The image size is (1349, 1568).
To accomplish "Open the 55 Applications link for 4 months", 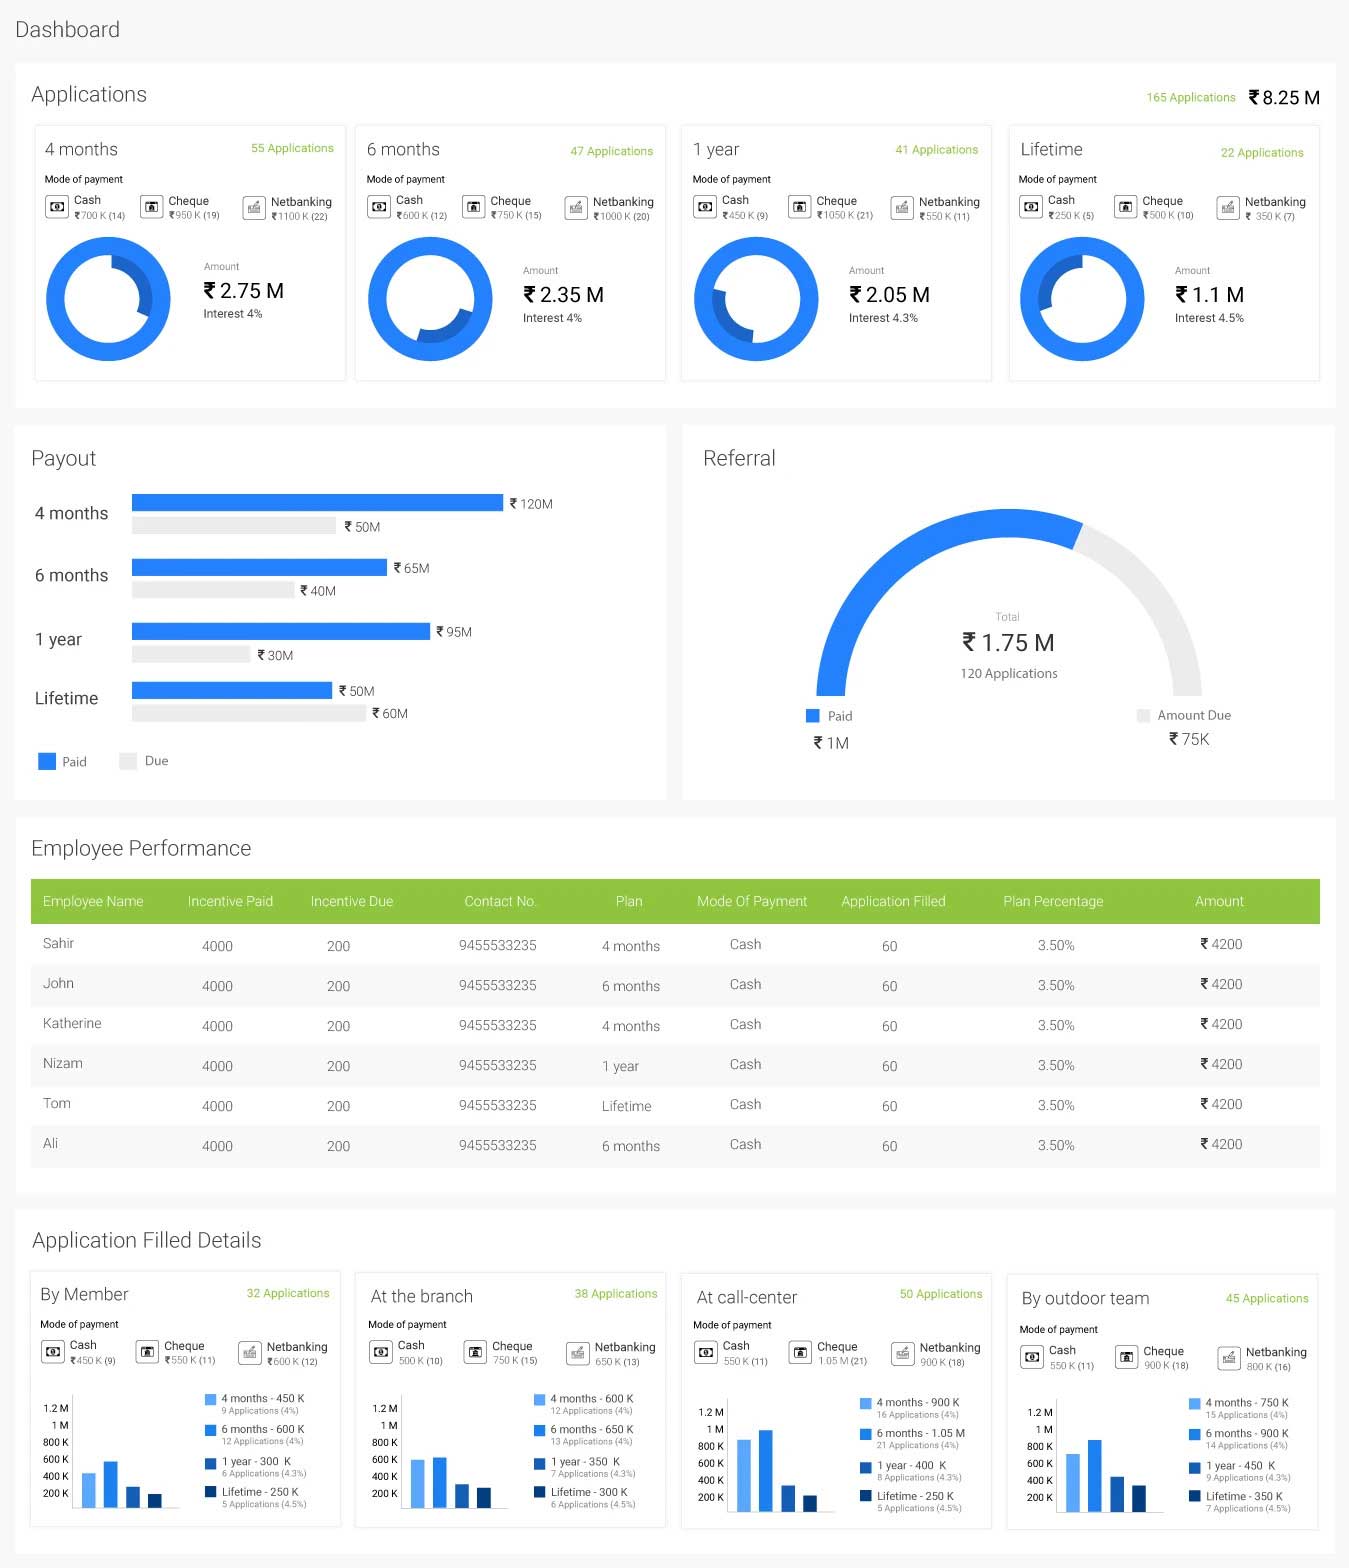I will coord(292,148).
